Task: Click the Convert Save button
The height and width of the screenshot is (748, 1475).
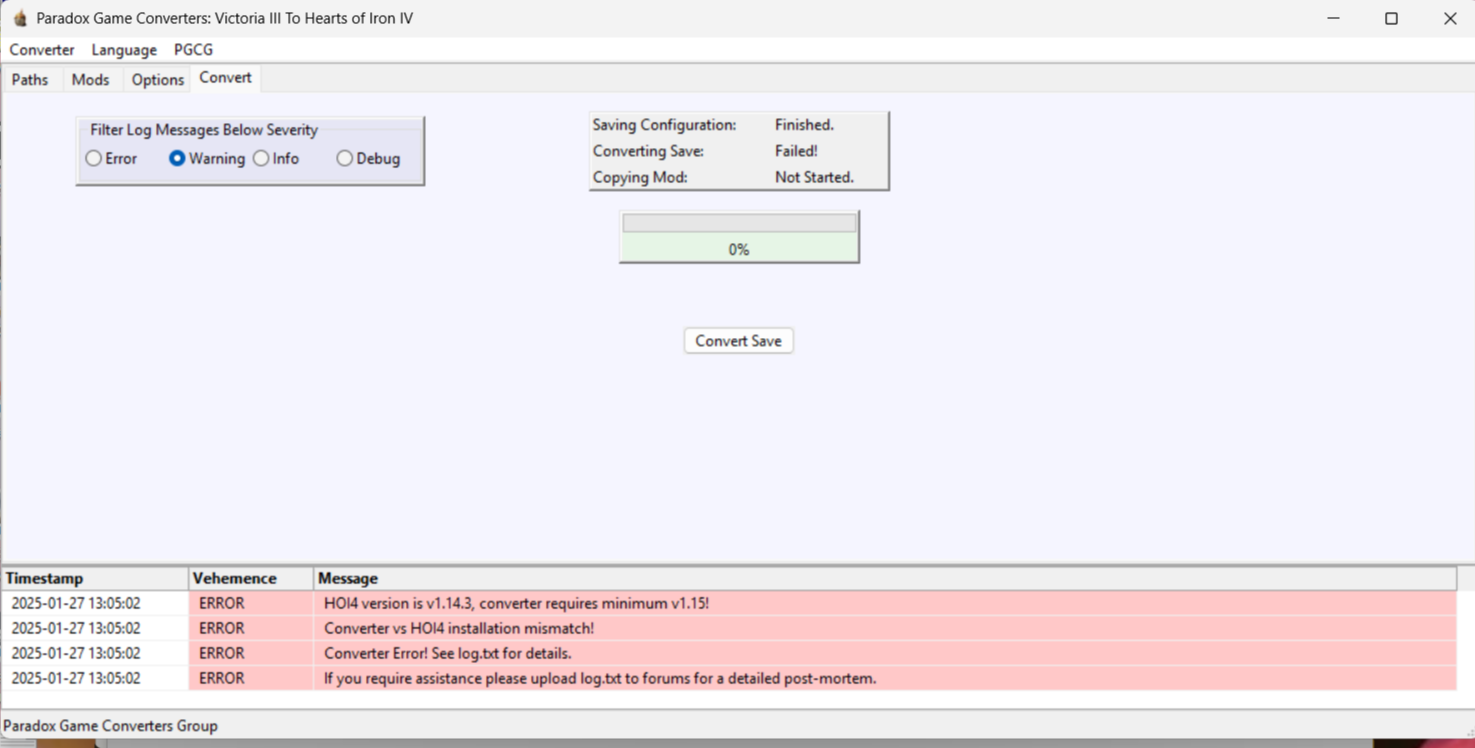Action: [738, 341]
